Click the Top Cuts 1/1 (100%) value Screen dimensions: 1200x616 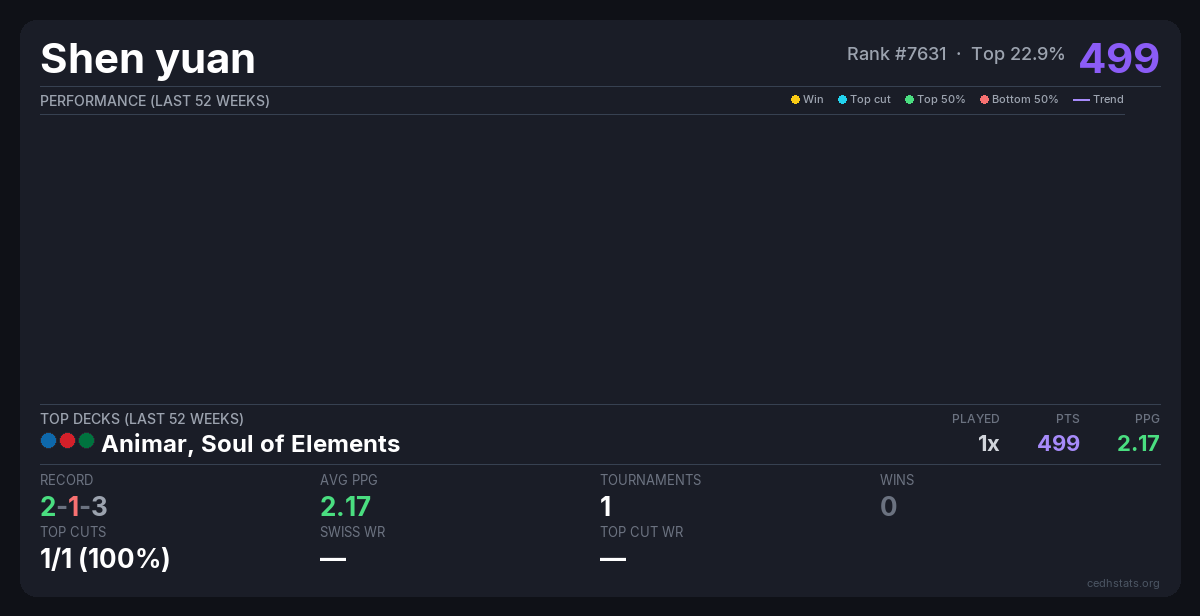tap(105, 559)
